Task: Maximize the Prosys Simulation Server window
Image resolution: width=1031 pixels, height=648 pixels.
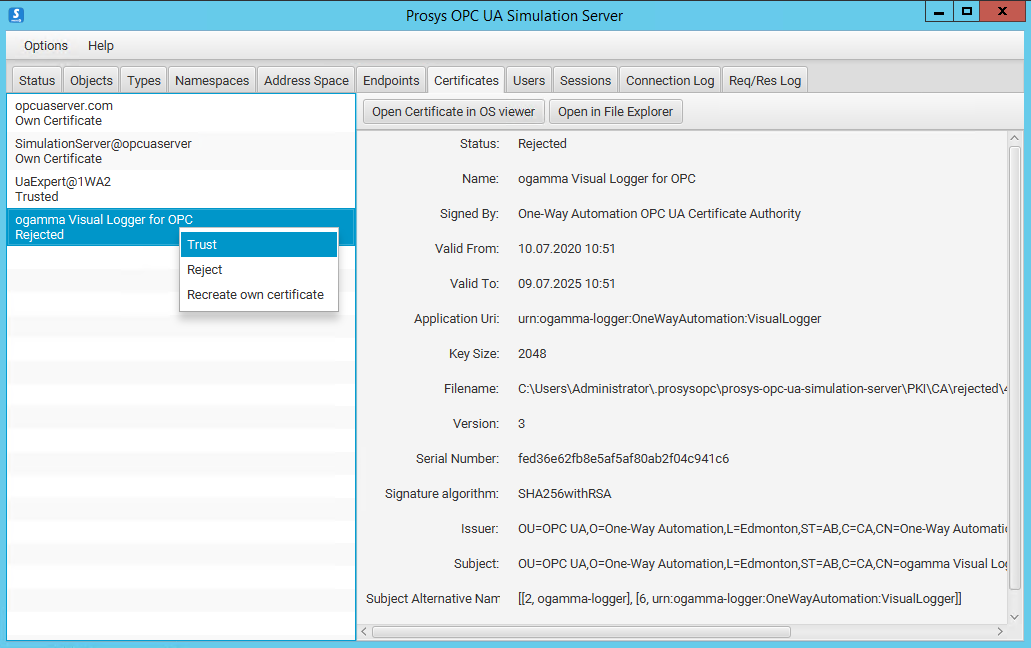Action: point(967,11)
